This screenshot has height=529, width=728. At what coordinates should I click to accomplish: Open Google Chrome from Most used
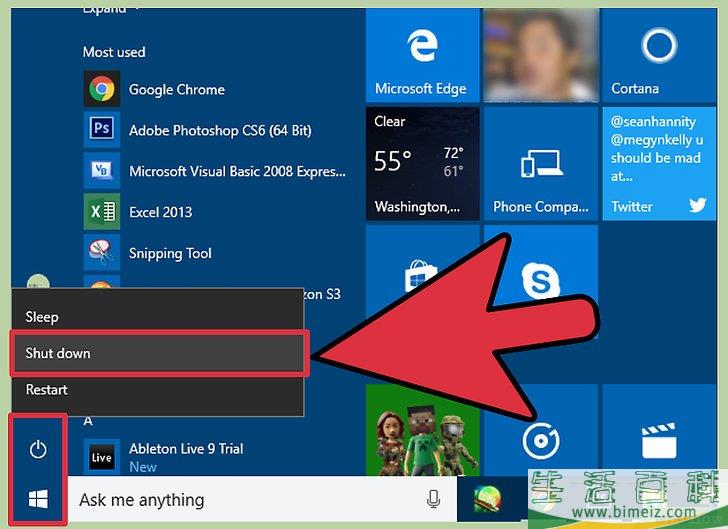point(176,90)
